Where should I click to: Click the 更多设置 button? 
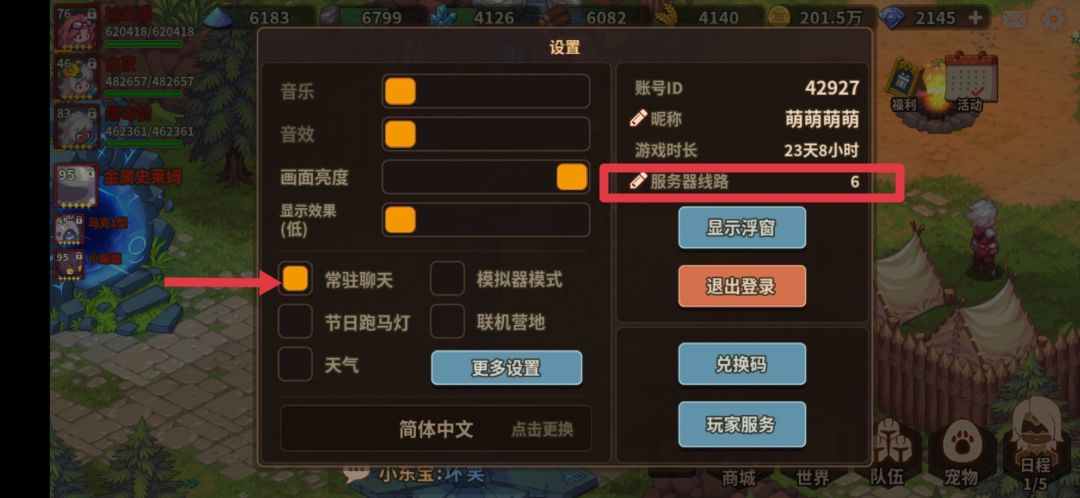click(506, 369)
